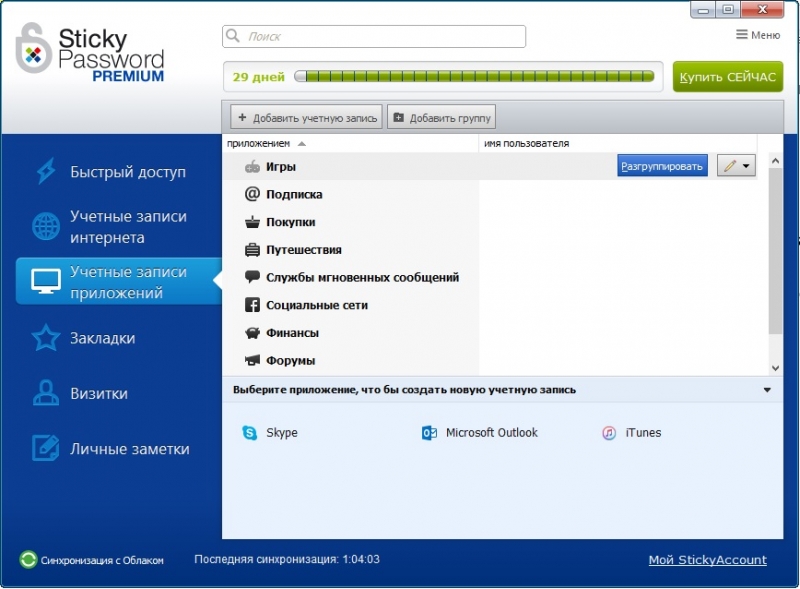Viewport: 800px width, 589px height.
Task: Open the Мой StickyAccount link
Action: pyautogui.click(x=708, y=560)
